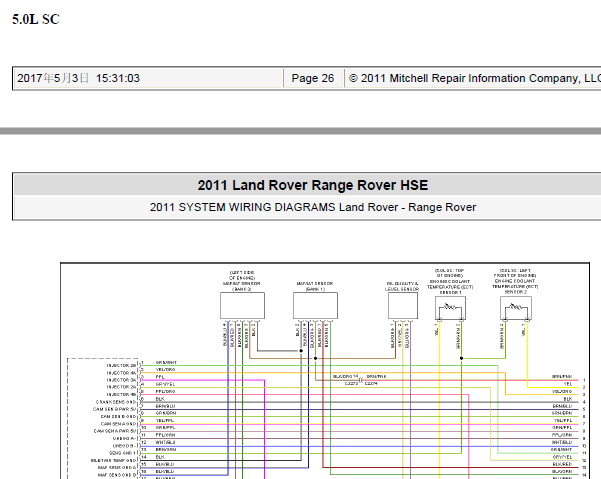
Task: Click the MAF/IAT Sensor Bank 2 component box
Action: (x=242, y=305)
